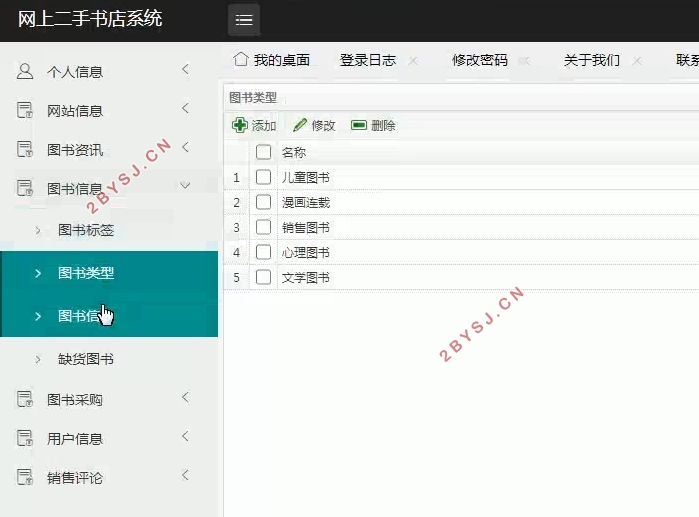Click the 名称 column header
Viewport: 699px width, 517px height.
[294, 153]
